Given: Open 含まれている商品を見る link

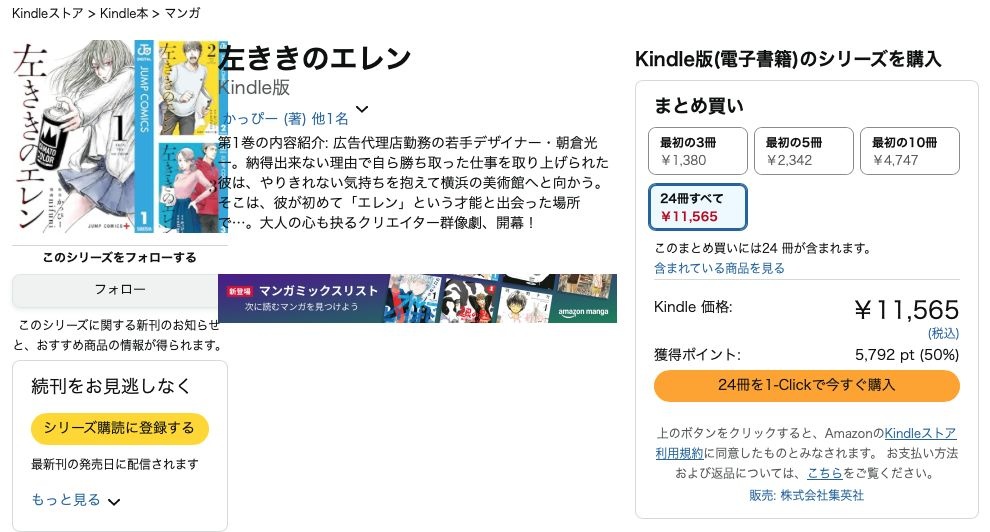Looking at the screenshot, I should (719, 268).
